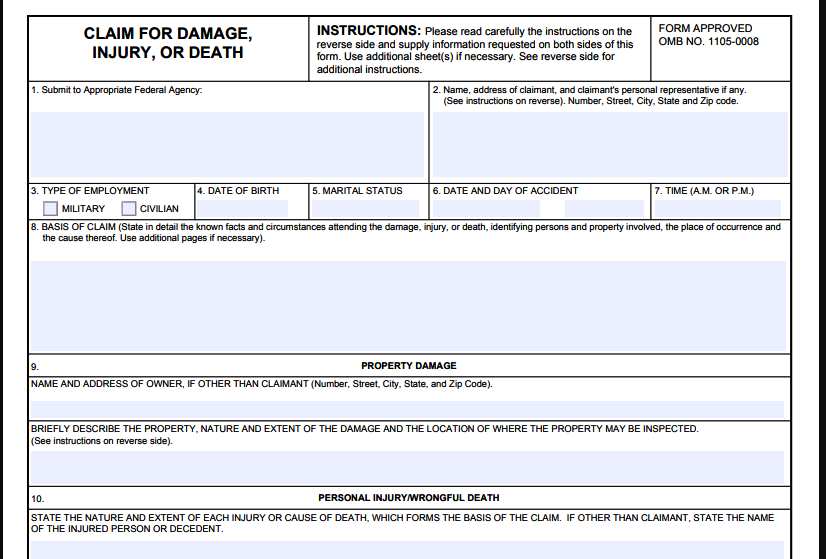Click the INSTRUCTIONS heading text
826x559 pixels.
click(368, 31)
